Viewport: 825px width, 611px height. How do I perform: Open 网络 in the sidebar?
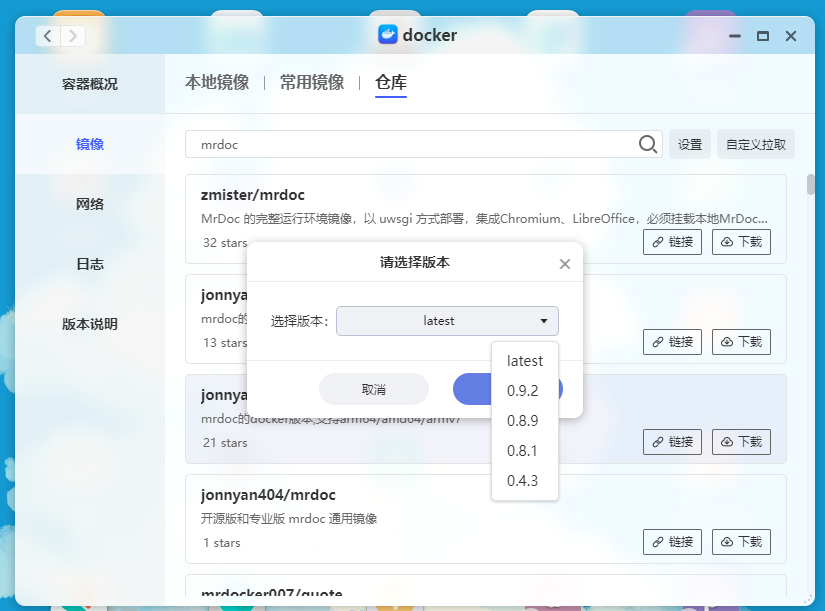(90, 203)
